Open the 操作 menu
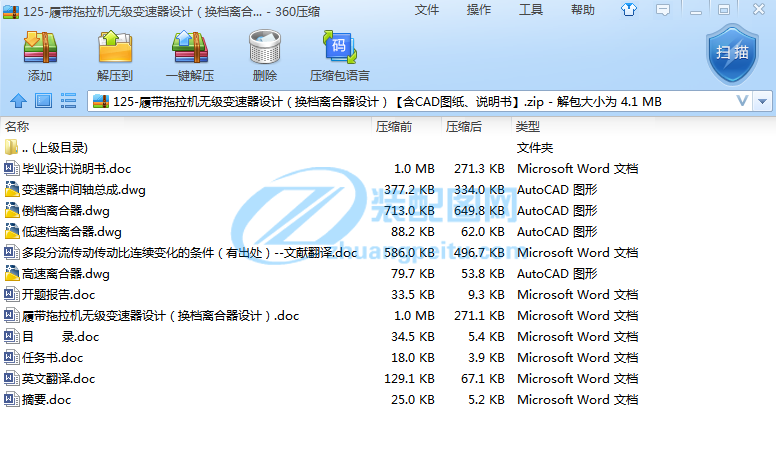The height and width of the screenshot is (450, 776). [x=479, y=9]
